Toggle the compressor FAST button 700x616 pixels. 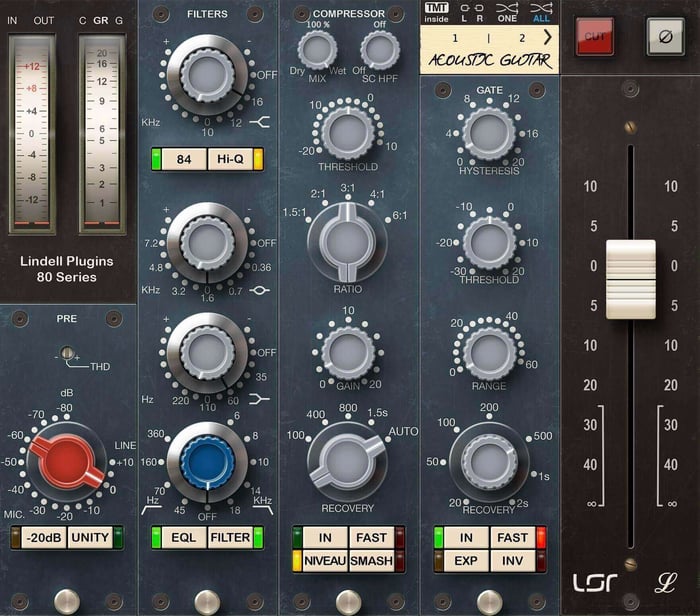pos(371,537)
